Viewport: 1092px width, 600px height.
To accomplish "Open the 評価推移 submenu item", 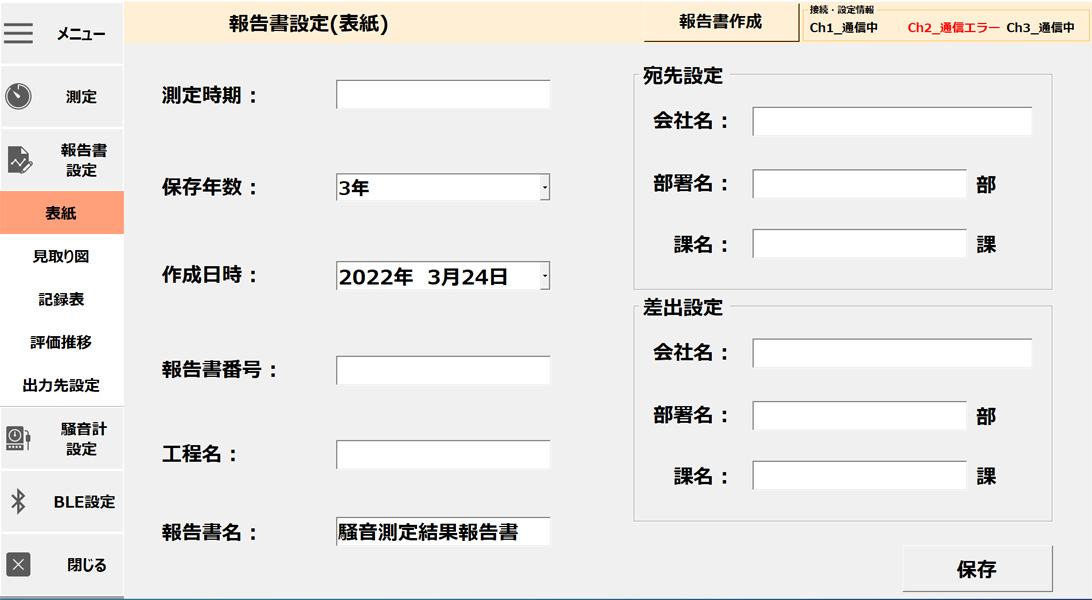I will 62,342.
